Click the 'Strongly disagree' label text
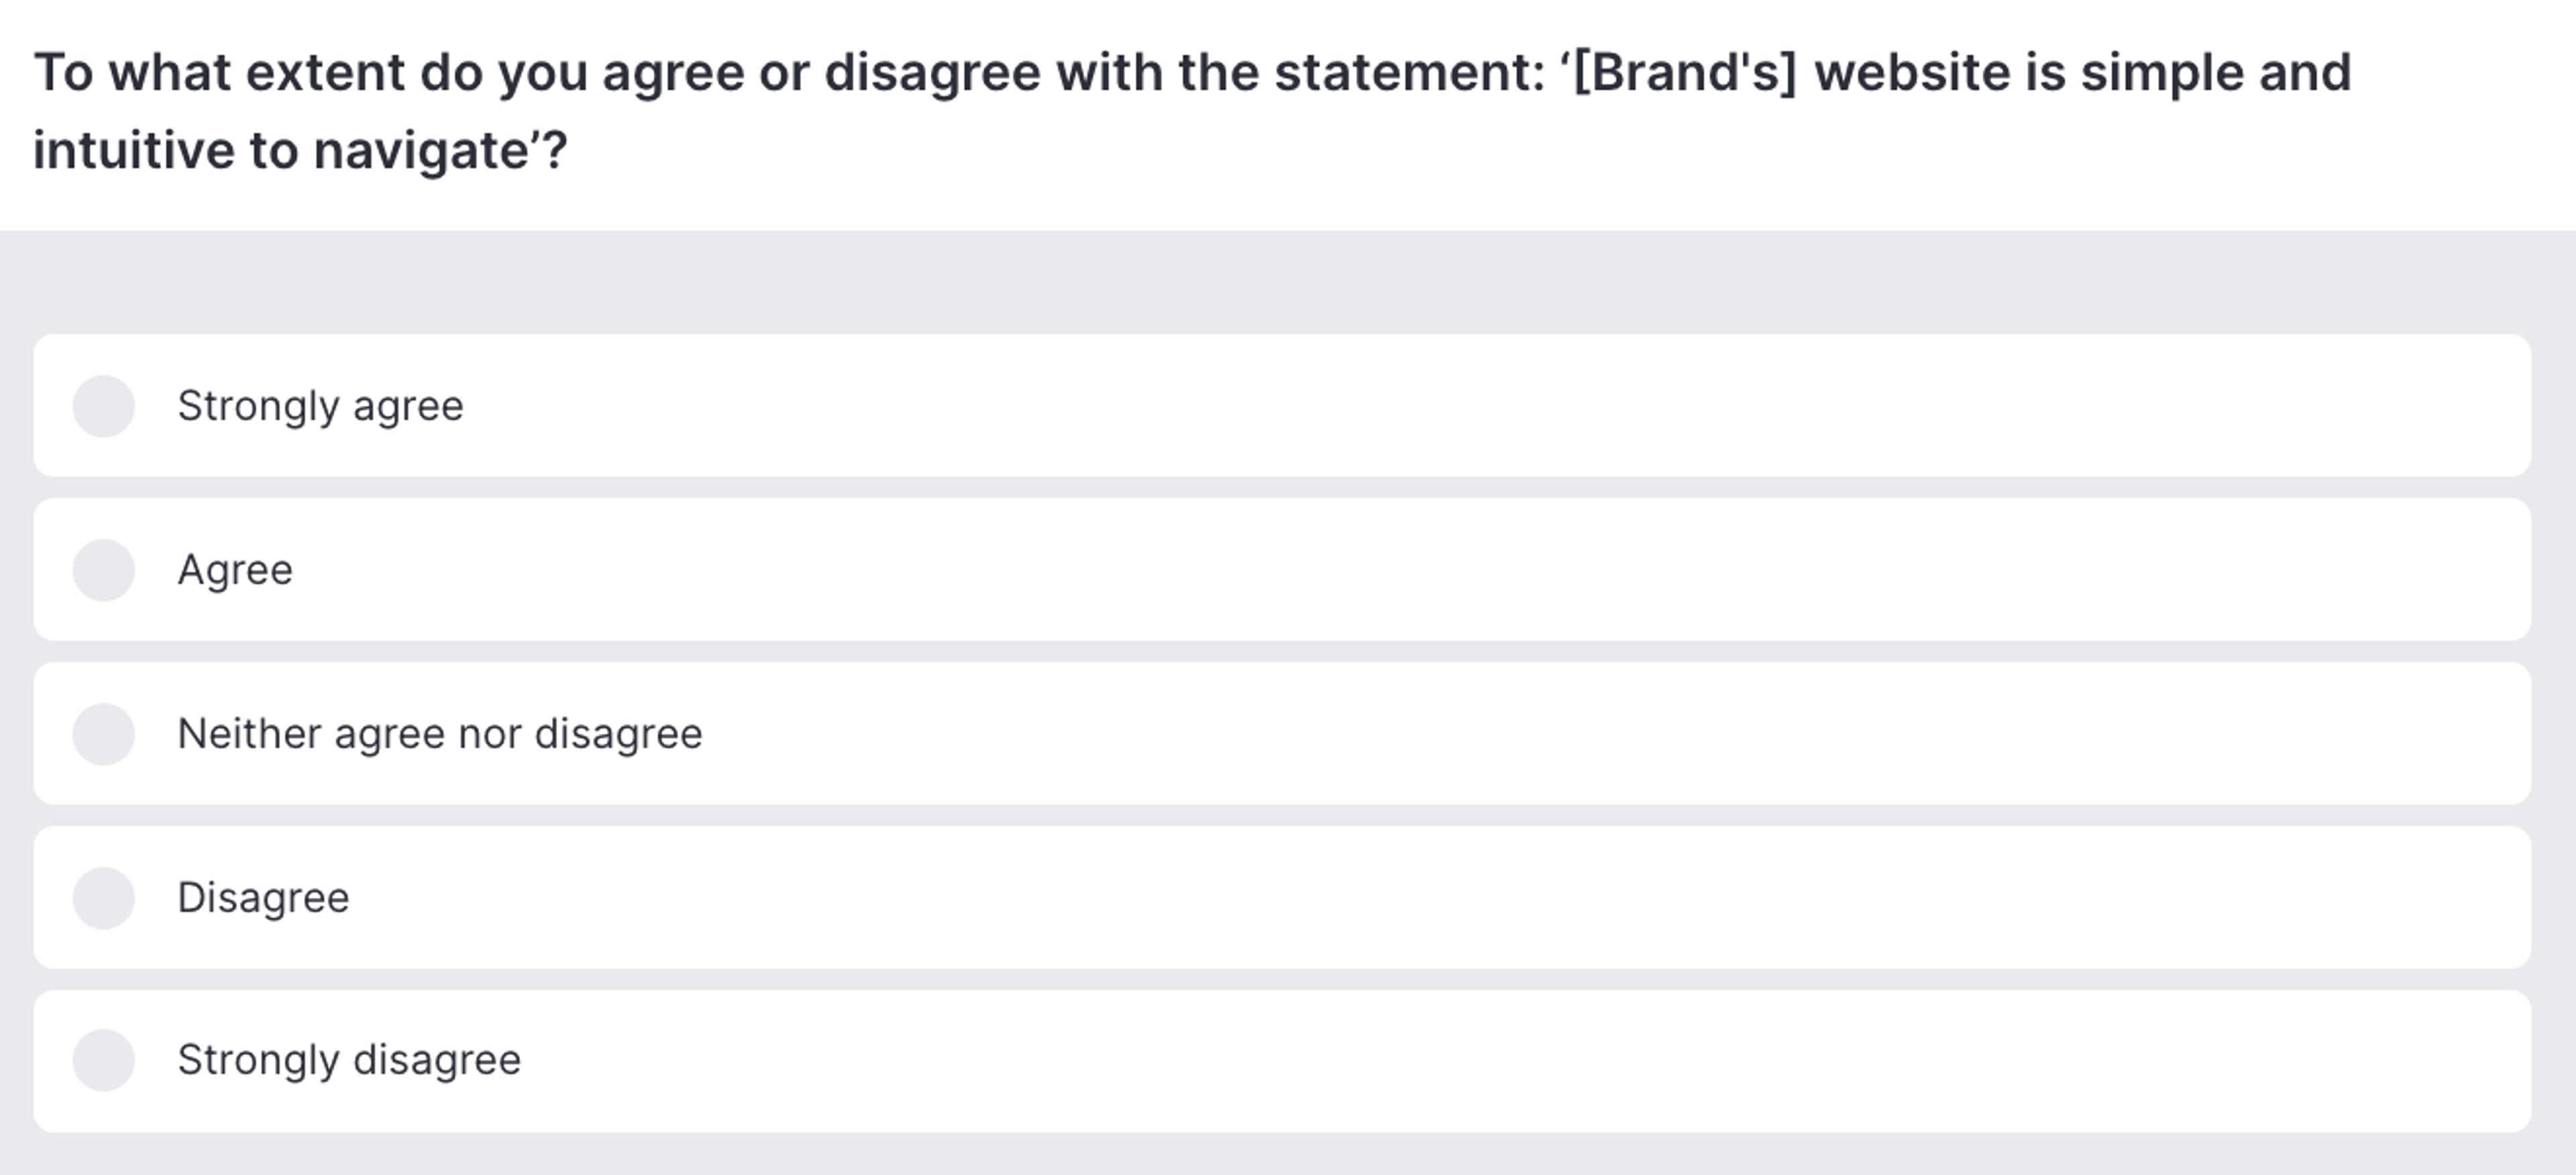This screenshot has height=1175, width=2576. 349,1060
